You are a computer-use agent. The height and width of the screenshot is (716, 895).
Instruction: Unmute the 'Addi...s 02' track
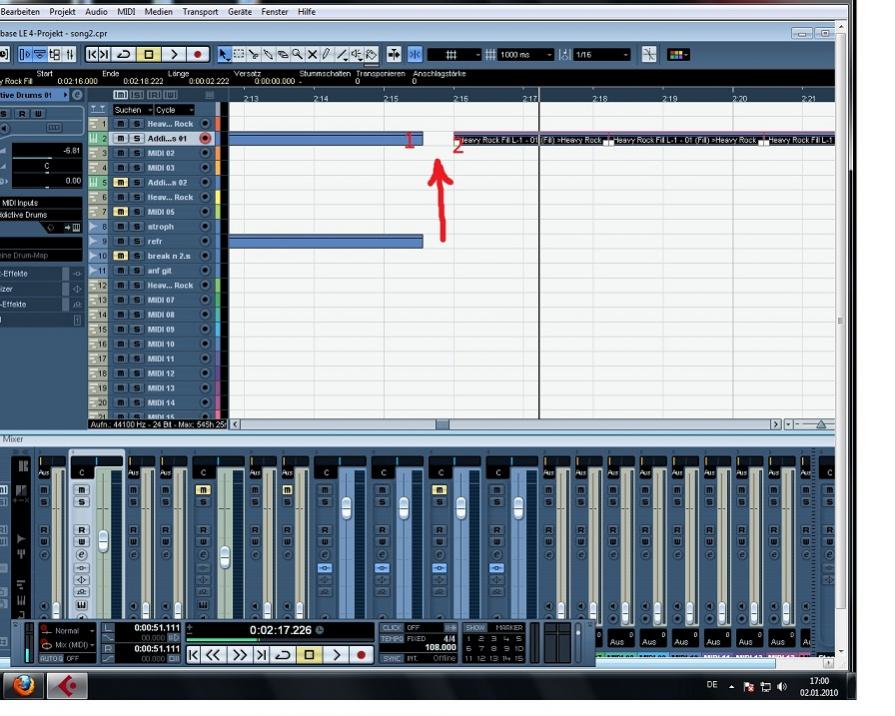tap(120, 183)
